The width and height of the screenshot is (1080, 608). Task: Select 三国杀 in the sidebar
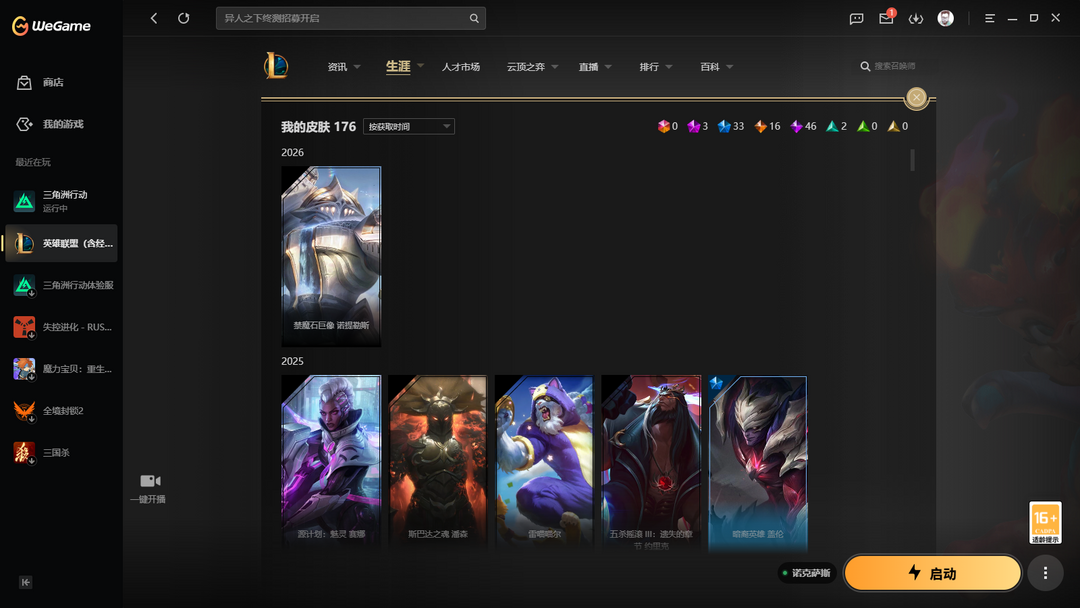coord(61,453)
